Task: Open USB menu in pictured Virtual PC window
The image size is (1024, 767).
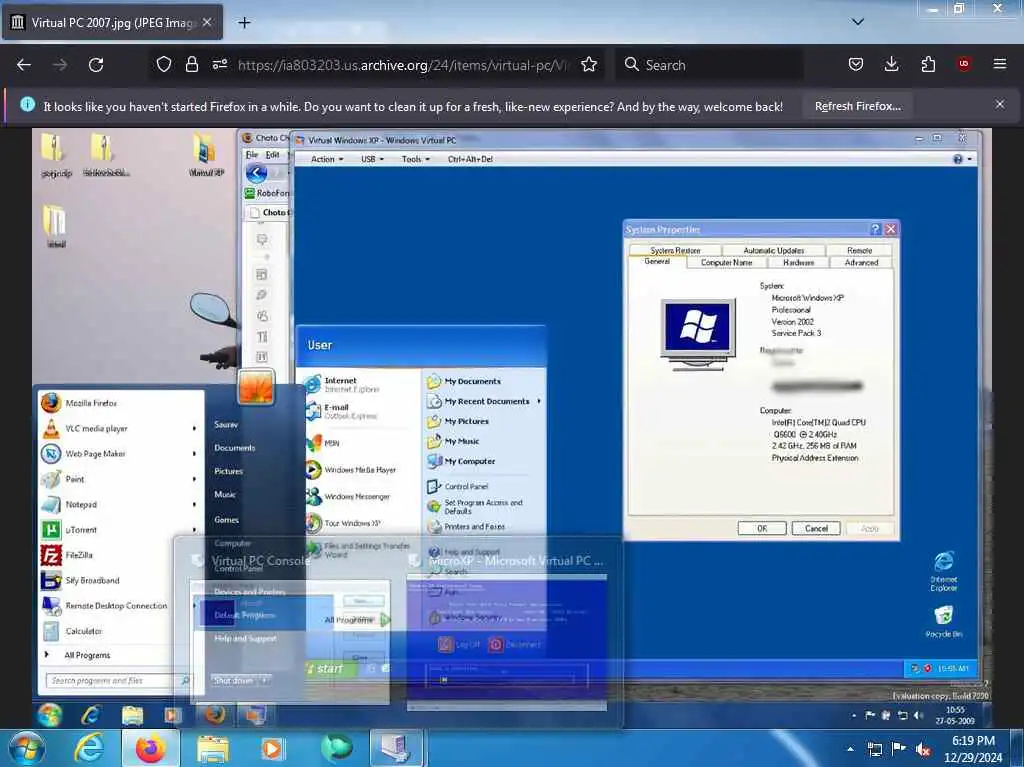Action: [372, 159]
